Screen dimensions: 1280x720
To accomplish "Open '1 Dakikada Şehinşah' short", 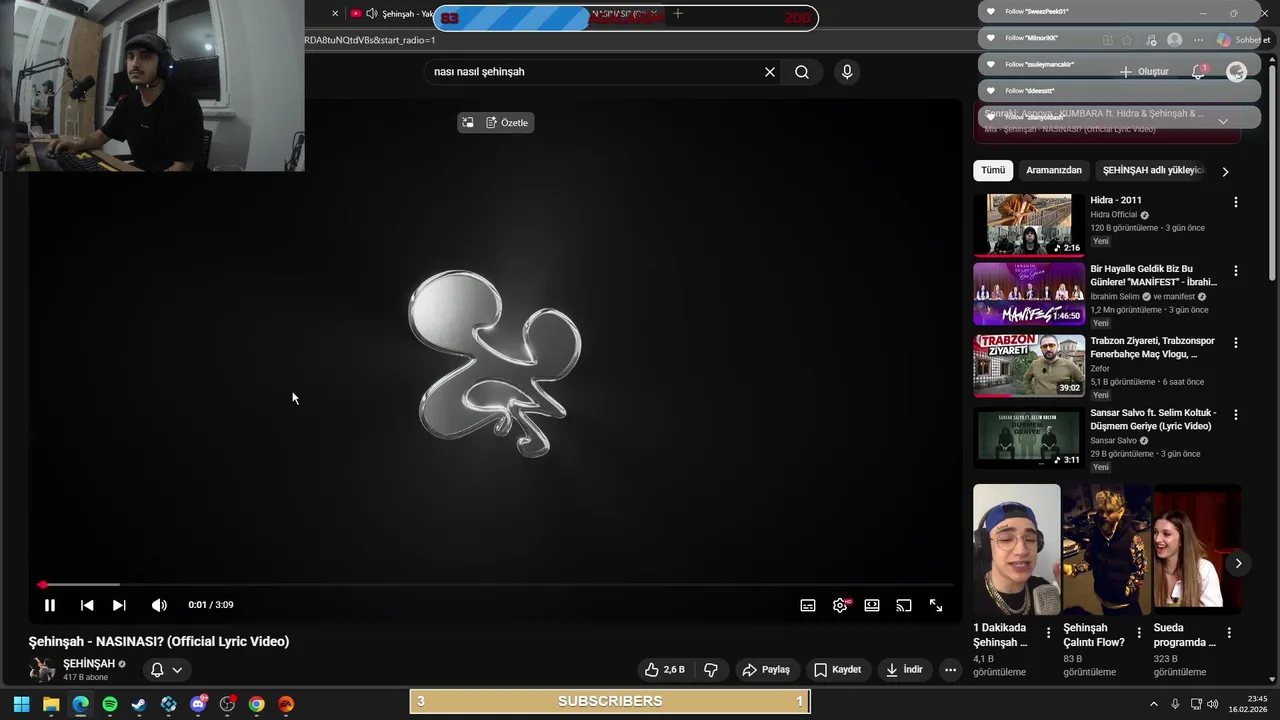I will coord(1016,550).
